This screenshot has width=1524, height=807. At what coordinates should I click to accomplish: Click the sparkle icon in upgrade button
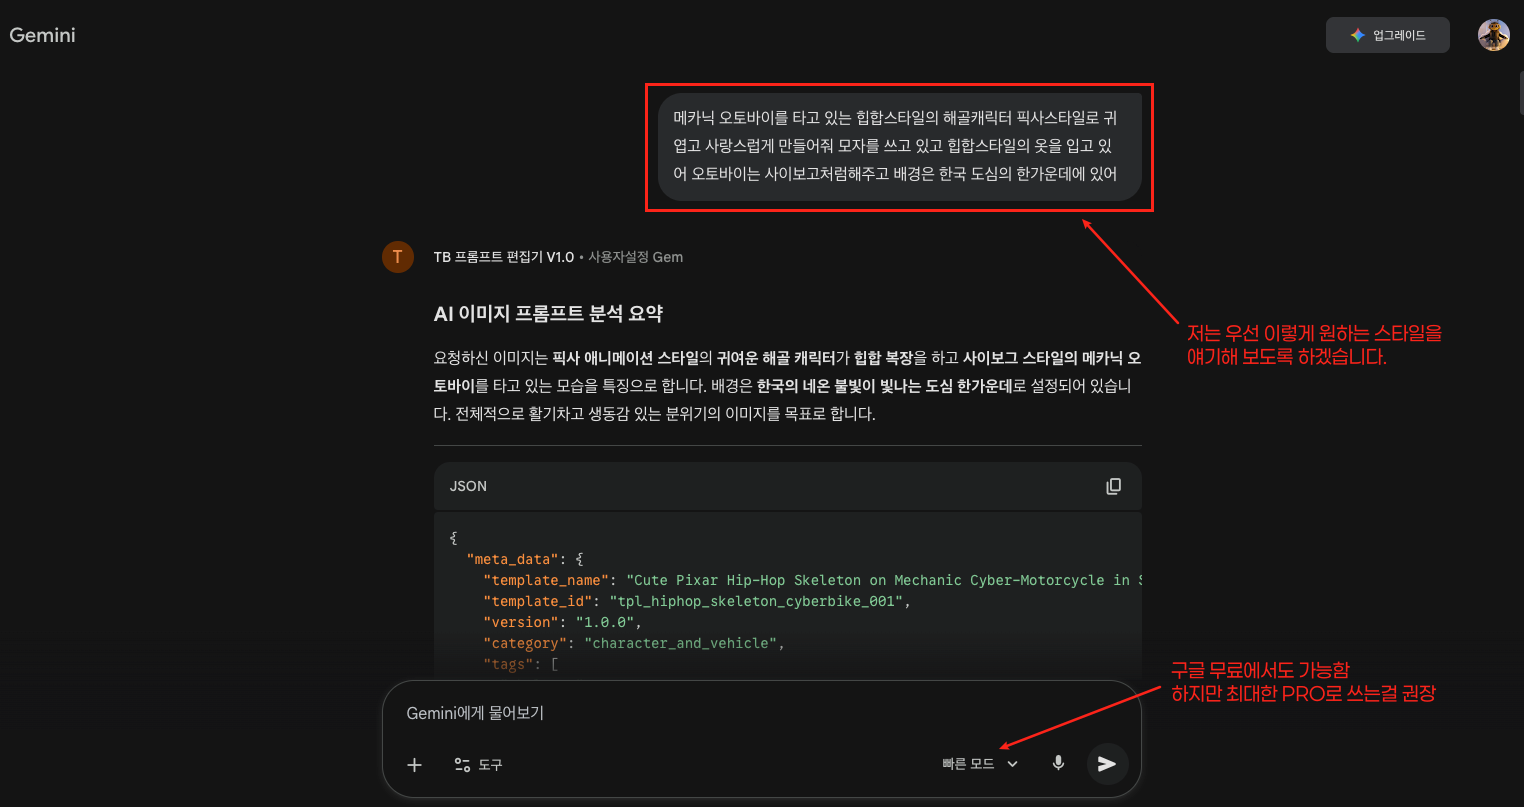[x=1357, y=35]
